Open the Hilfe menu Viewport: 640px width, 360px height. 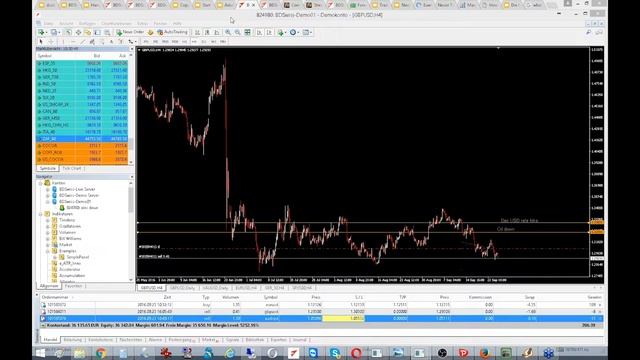(177, 23)
